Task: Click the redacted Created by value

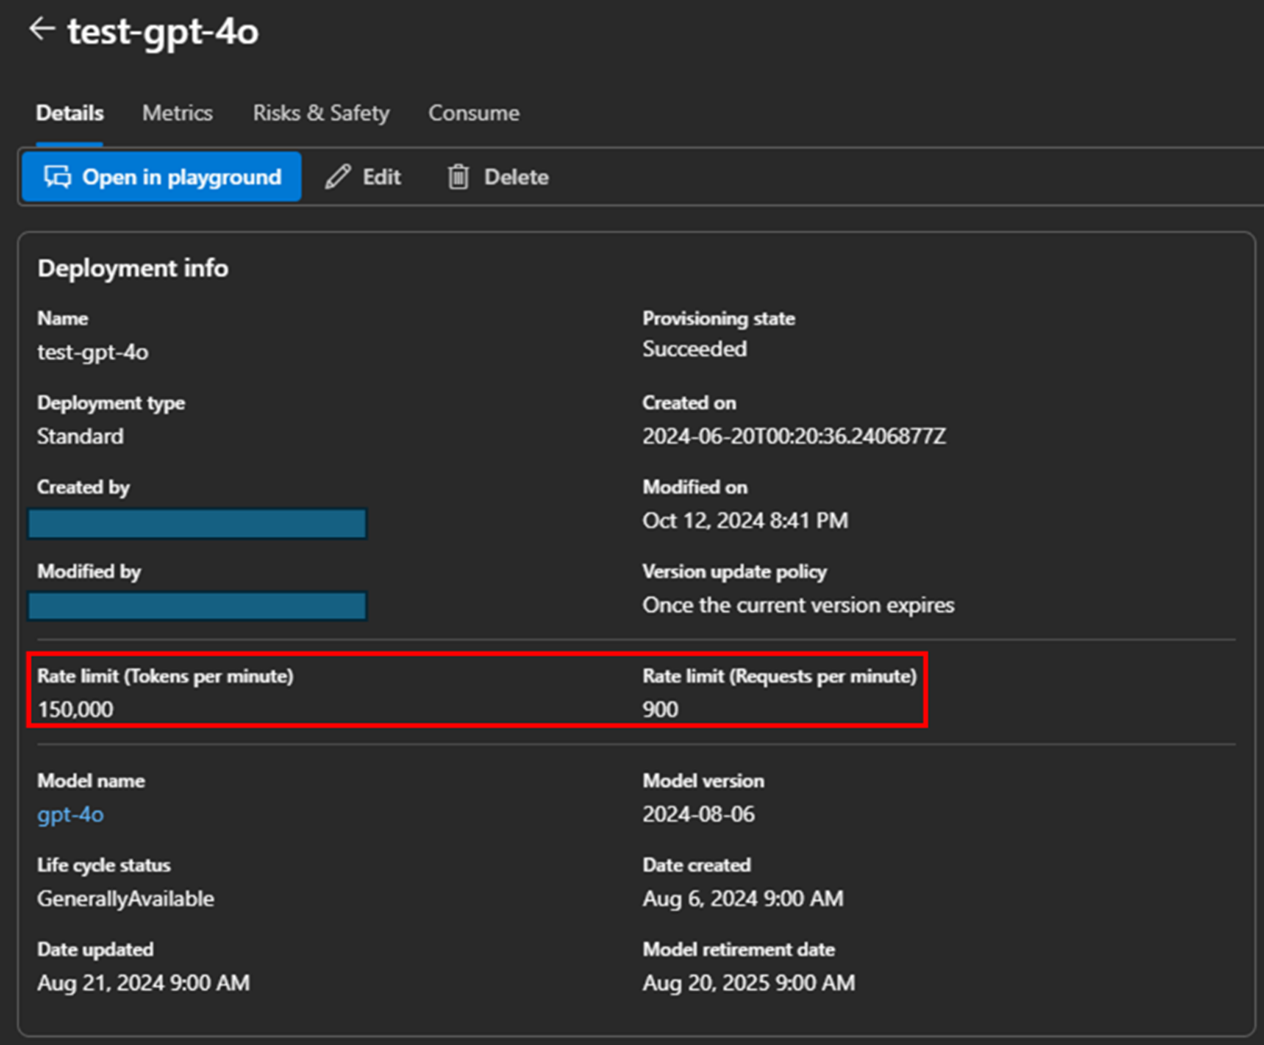Action: 197,523
